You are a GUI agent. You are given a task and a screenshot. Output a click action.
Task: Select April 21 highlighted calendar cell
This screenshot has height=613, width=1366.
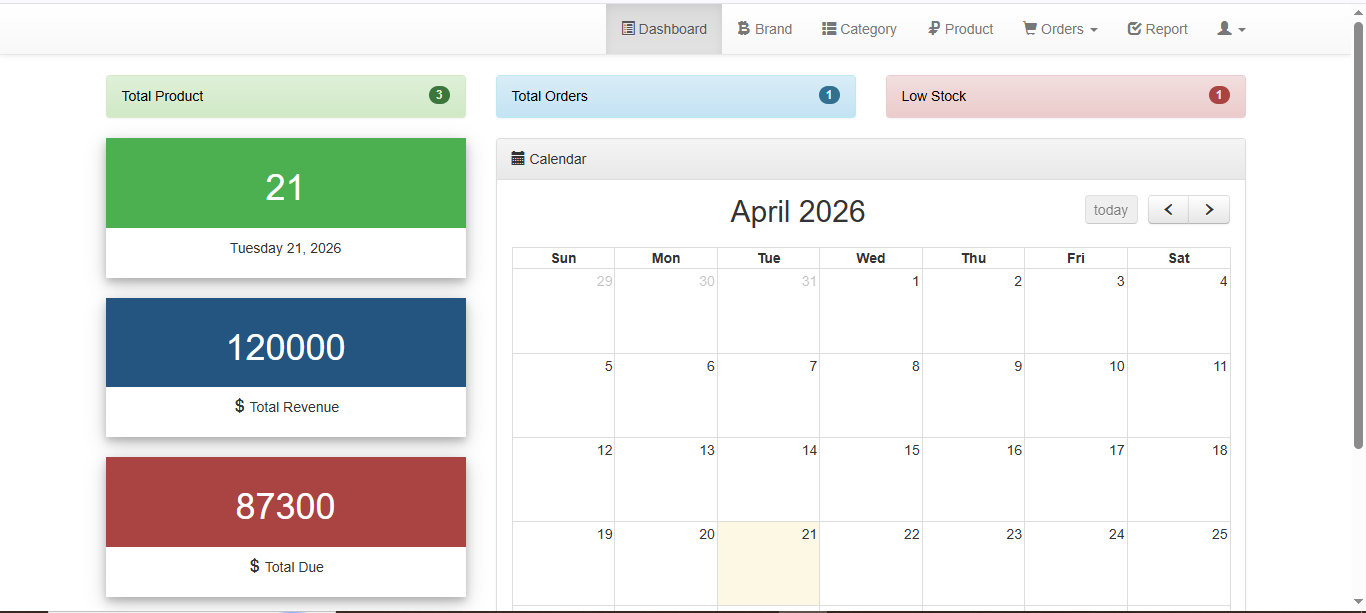click(x=769, y=563)
